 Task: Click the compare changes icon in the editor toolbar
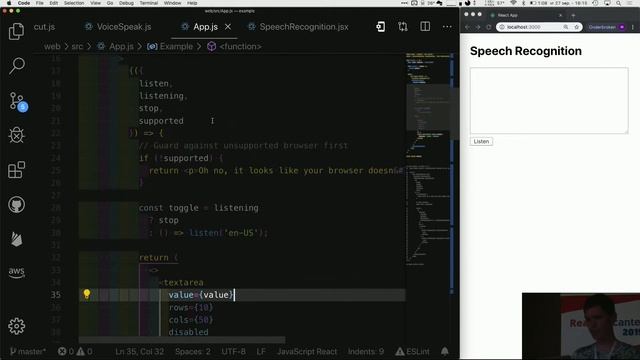coord(403,27)
